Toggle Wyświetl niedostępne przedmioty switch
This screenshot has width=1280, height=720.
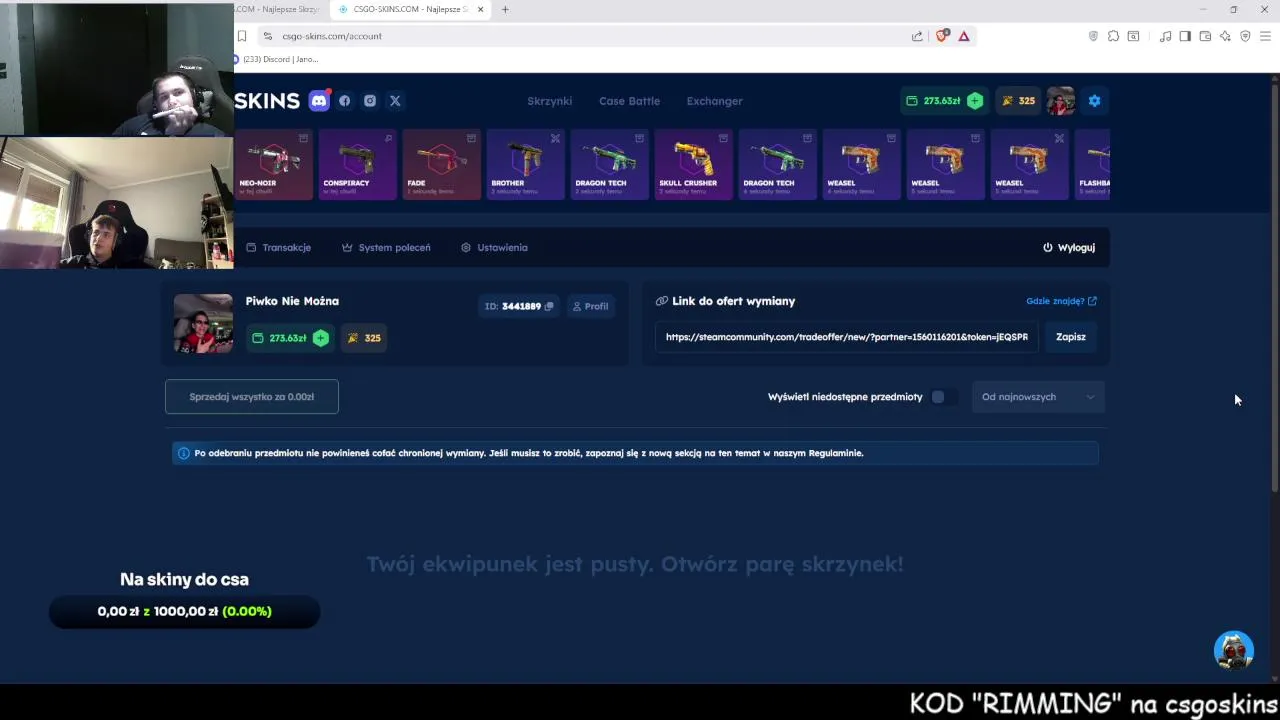coord(943,397)
